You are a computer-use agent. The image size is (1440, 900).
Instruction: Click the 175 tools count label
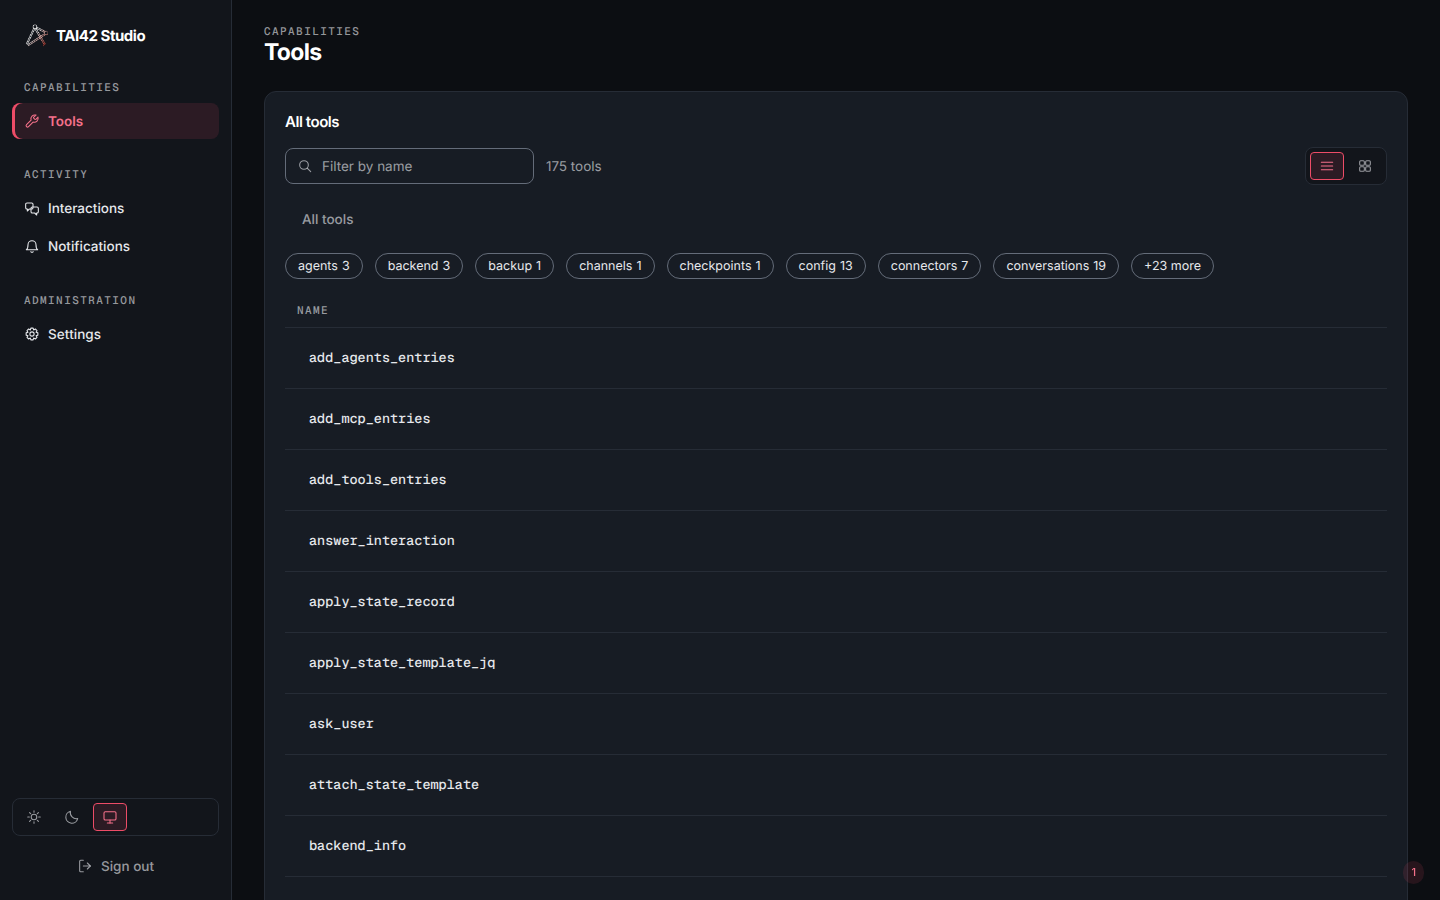[x=574, y=166]
